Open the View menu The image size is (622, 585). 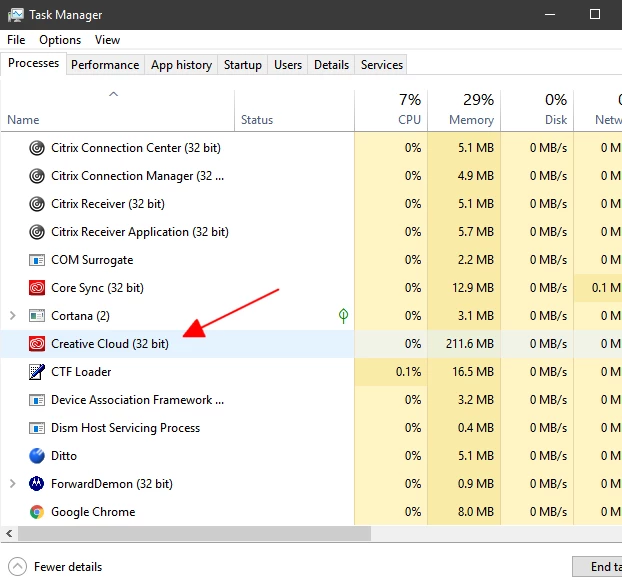coord(107,40)
